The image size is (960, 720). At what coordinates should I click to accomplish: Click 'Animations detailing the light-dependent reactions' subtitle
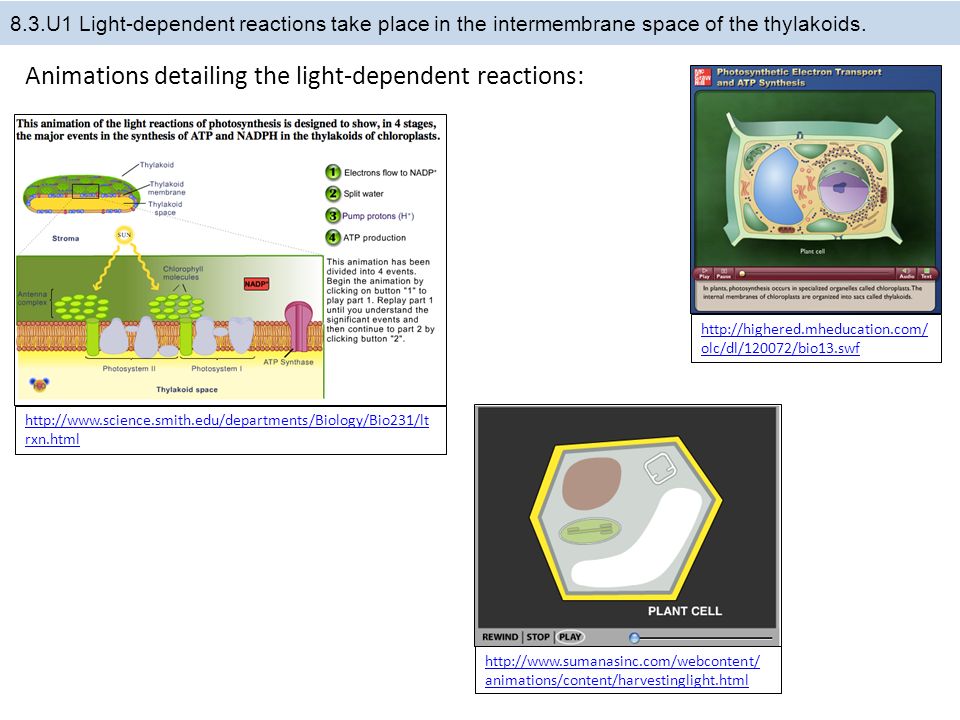pos(304,76)
